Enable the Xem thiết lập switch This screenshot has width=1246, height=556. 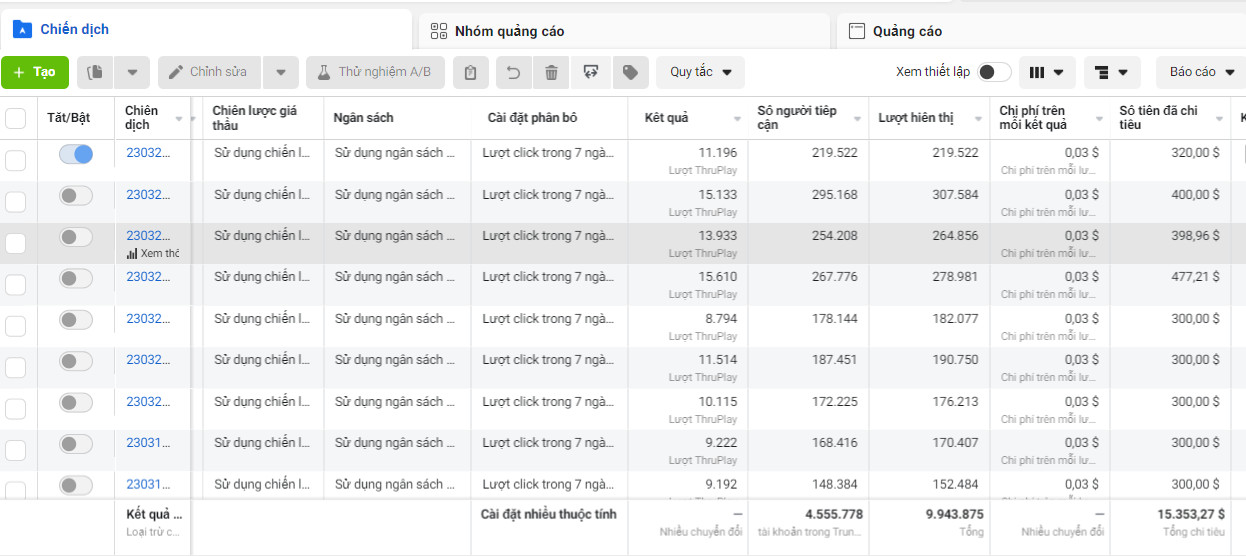point(994,72)
